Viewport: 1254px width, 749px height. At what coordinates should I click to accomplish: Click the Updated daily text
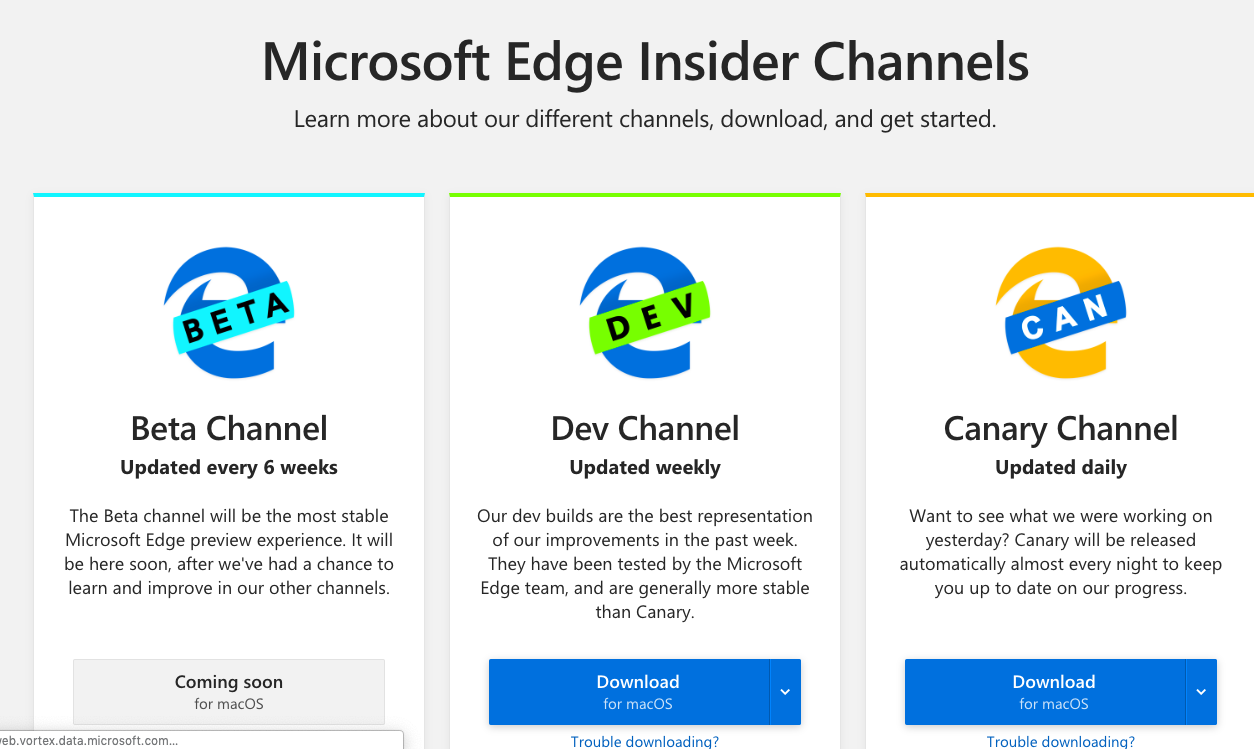[x=1061, y=467]
